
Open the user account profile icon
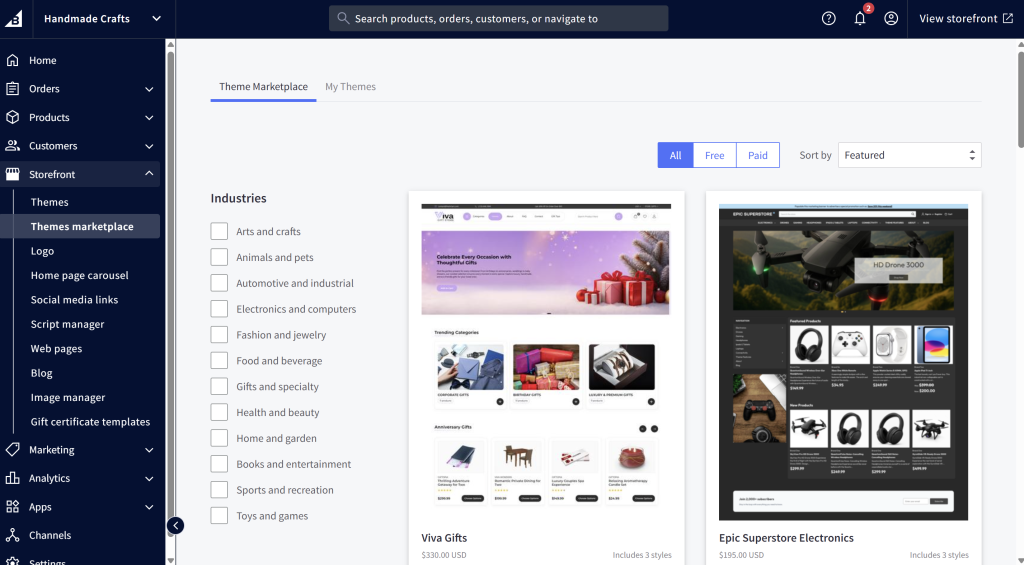(x=891, y=18)
